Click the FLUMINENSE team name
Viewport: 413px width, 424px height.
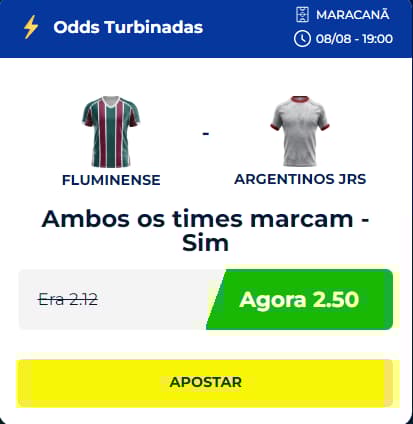(111, 180)
